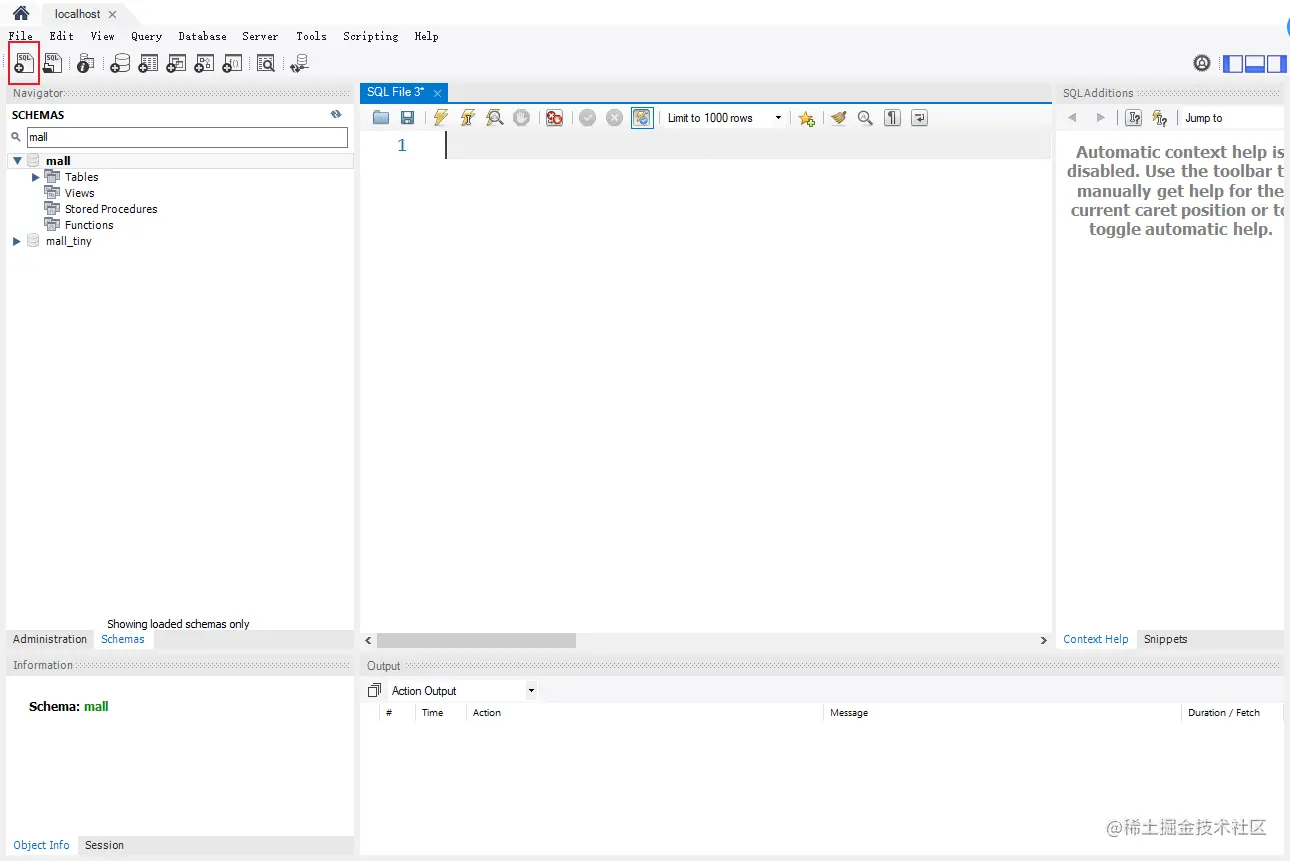This screenshot has height=861, width=1290.
Task: Open the File menu
Action: point(21,36)
